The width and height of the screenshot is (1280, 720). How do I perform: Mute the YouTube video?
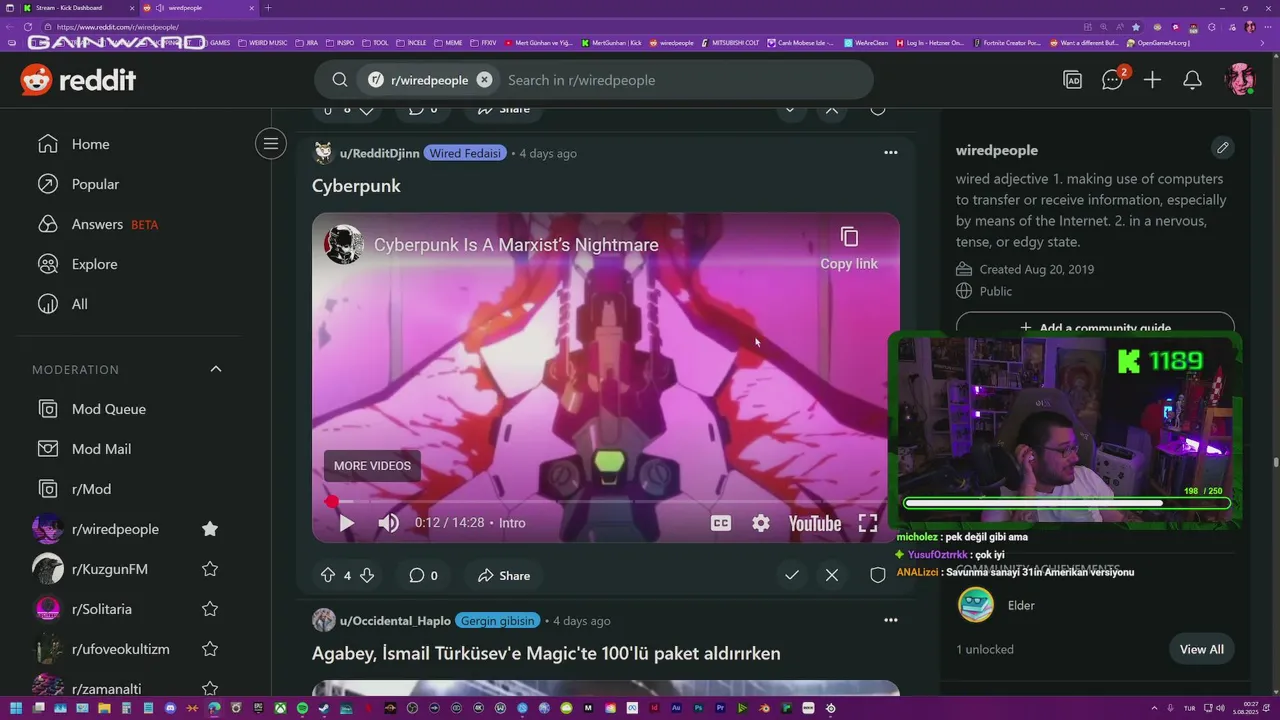[x=388, y=523]
